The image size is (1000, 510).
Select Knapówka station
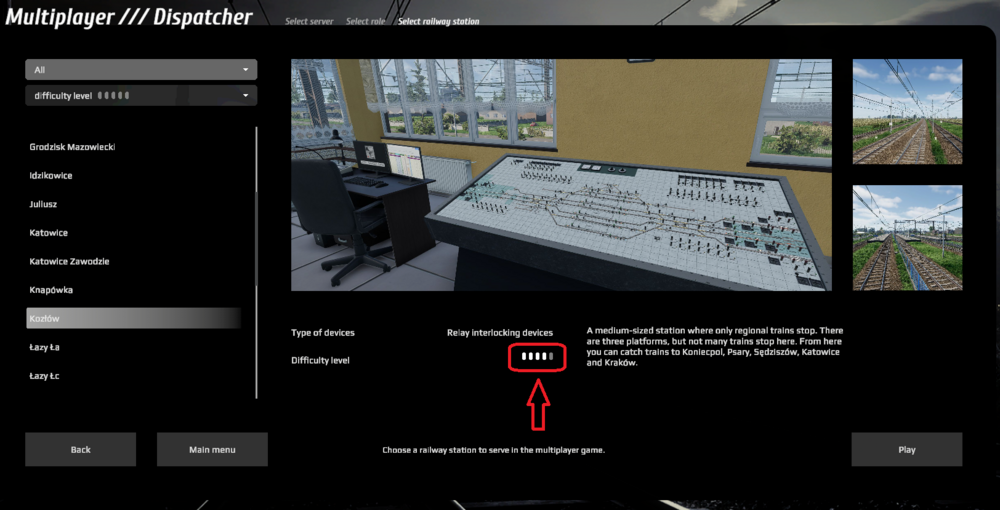pos(51,290)
